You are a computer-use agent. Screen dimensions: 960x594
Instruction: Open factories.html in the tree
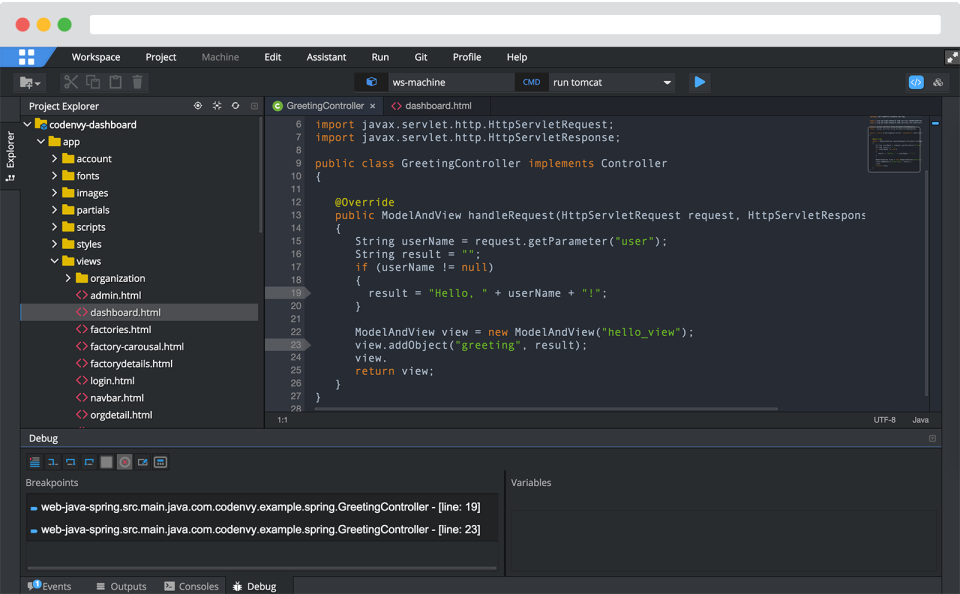click(120, 329)
